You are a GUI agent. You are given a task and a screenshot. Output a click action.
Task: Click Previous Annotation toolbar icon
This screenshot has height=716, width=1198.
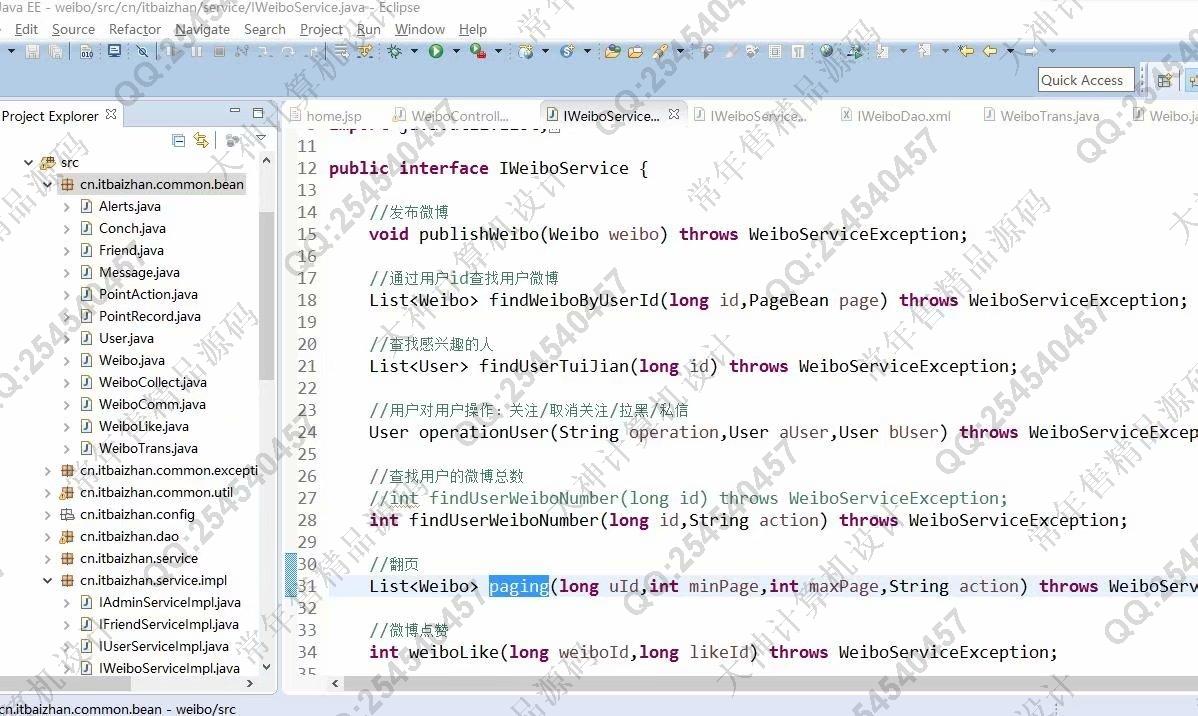(924, 51)
